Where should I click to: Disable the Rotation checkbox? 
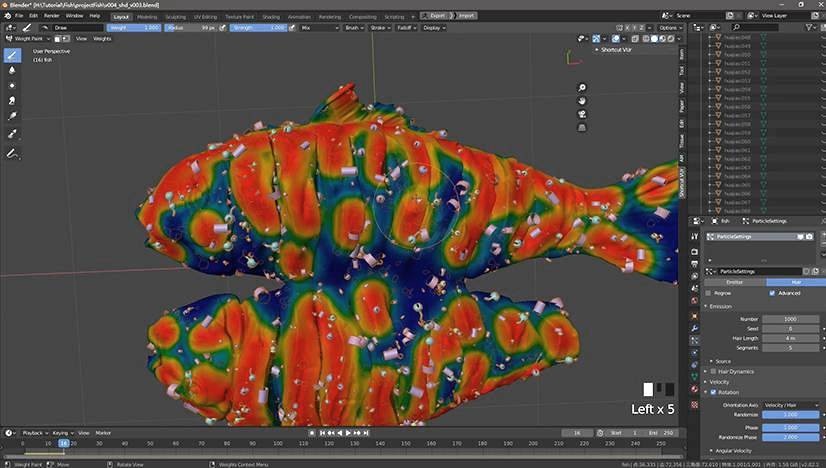[x=714, y=392]
